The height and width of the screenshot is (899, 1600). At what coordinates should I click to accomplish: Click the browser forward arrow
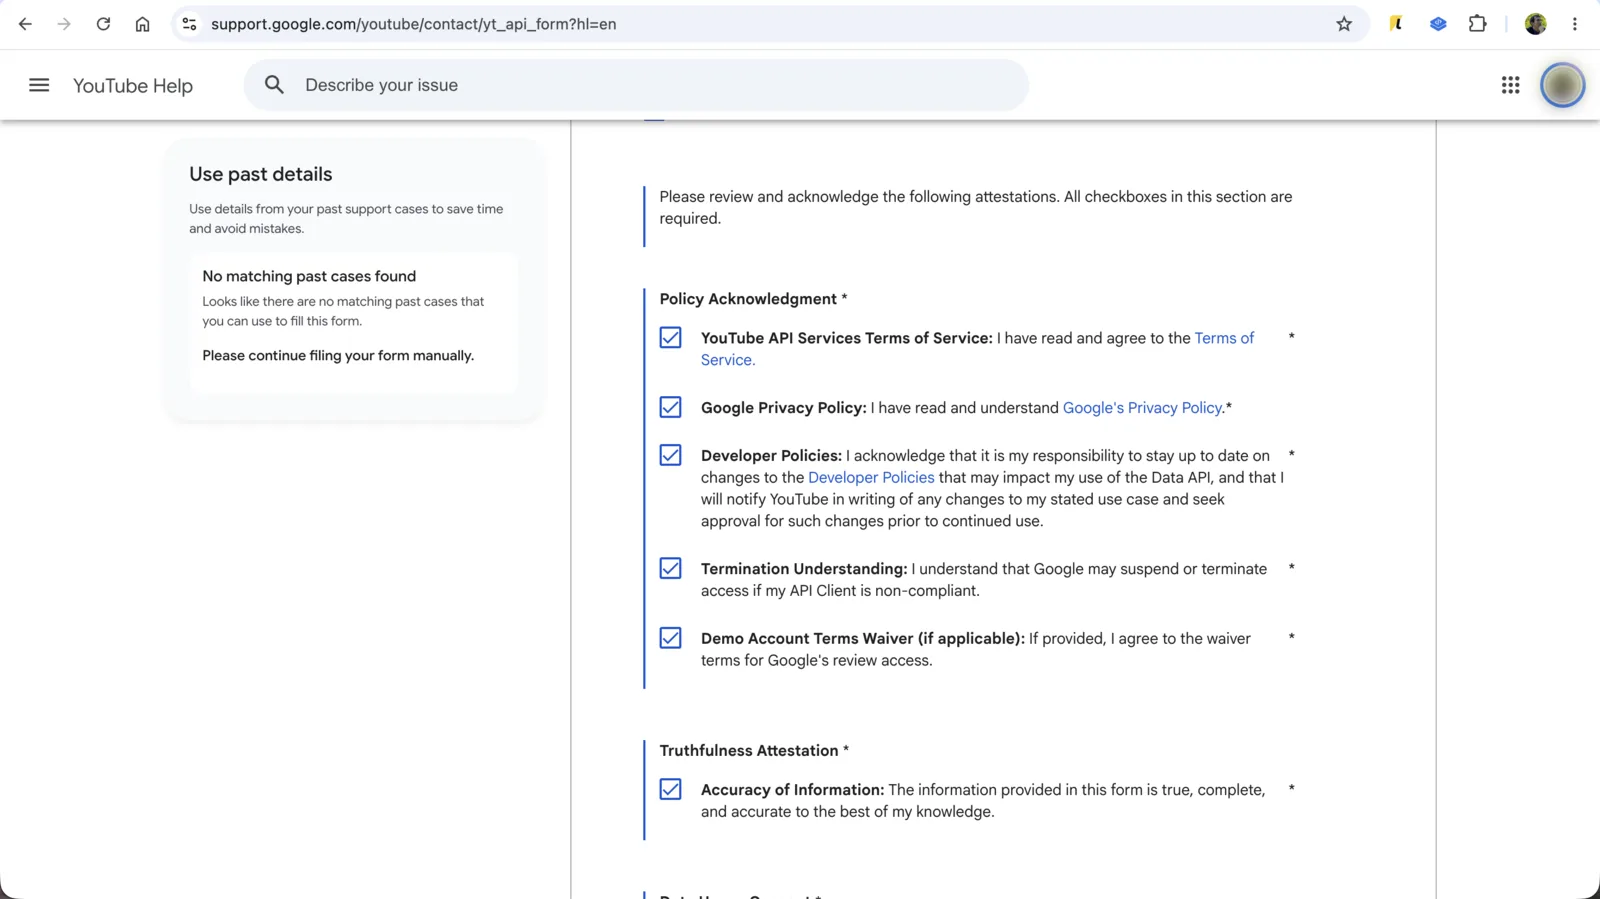click(x=64, y=24)
